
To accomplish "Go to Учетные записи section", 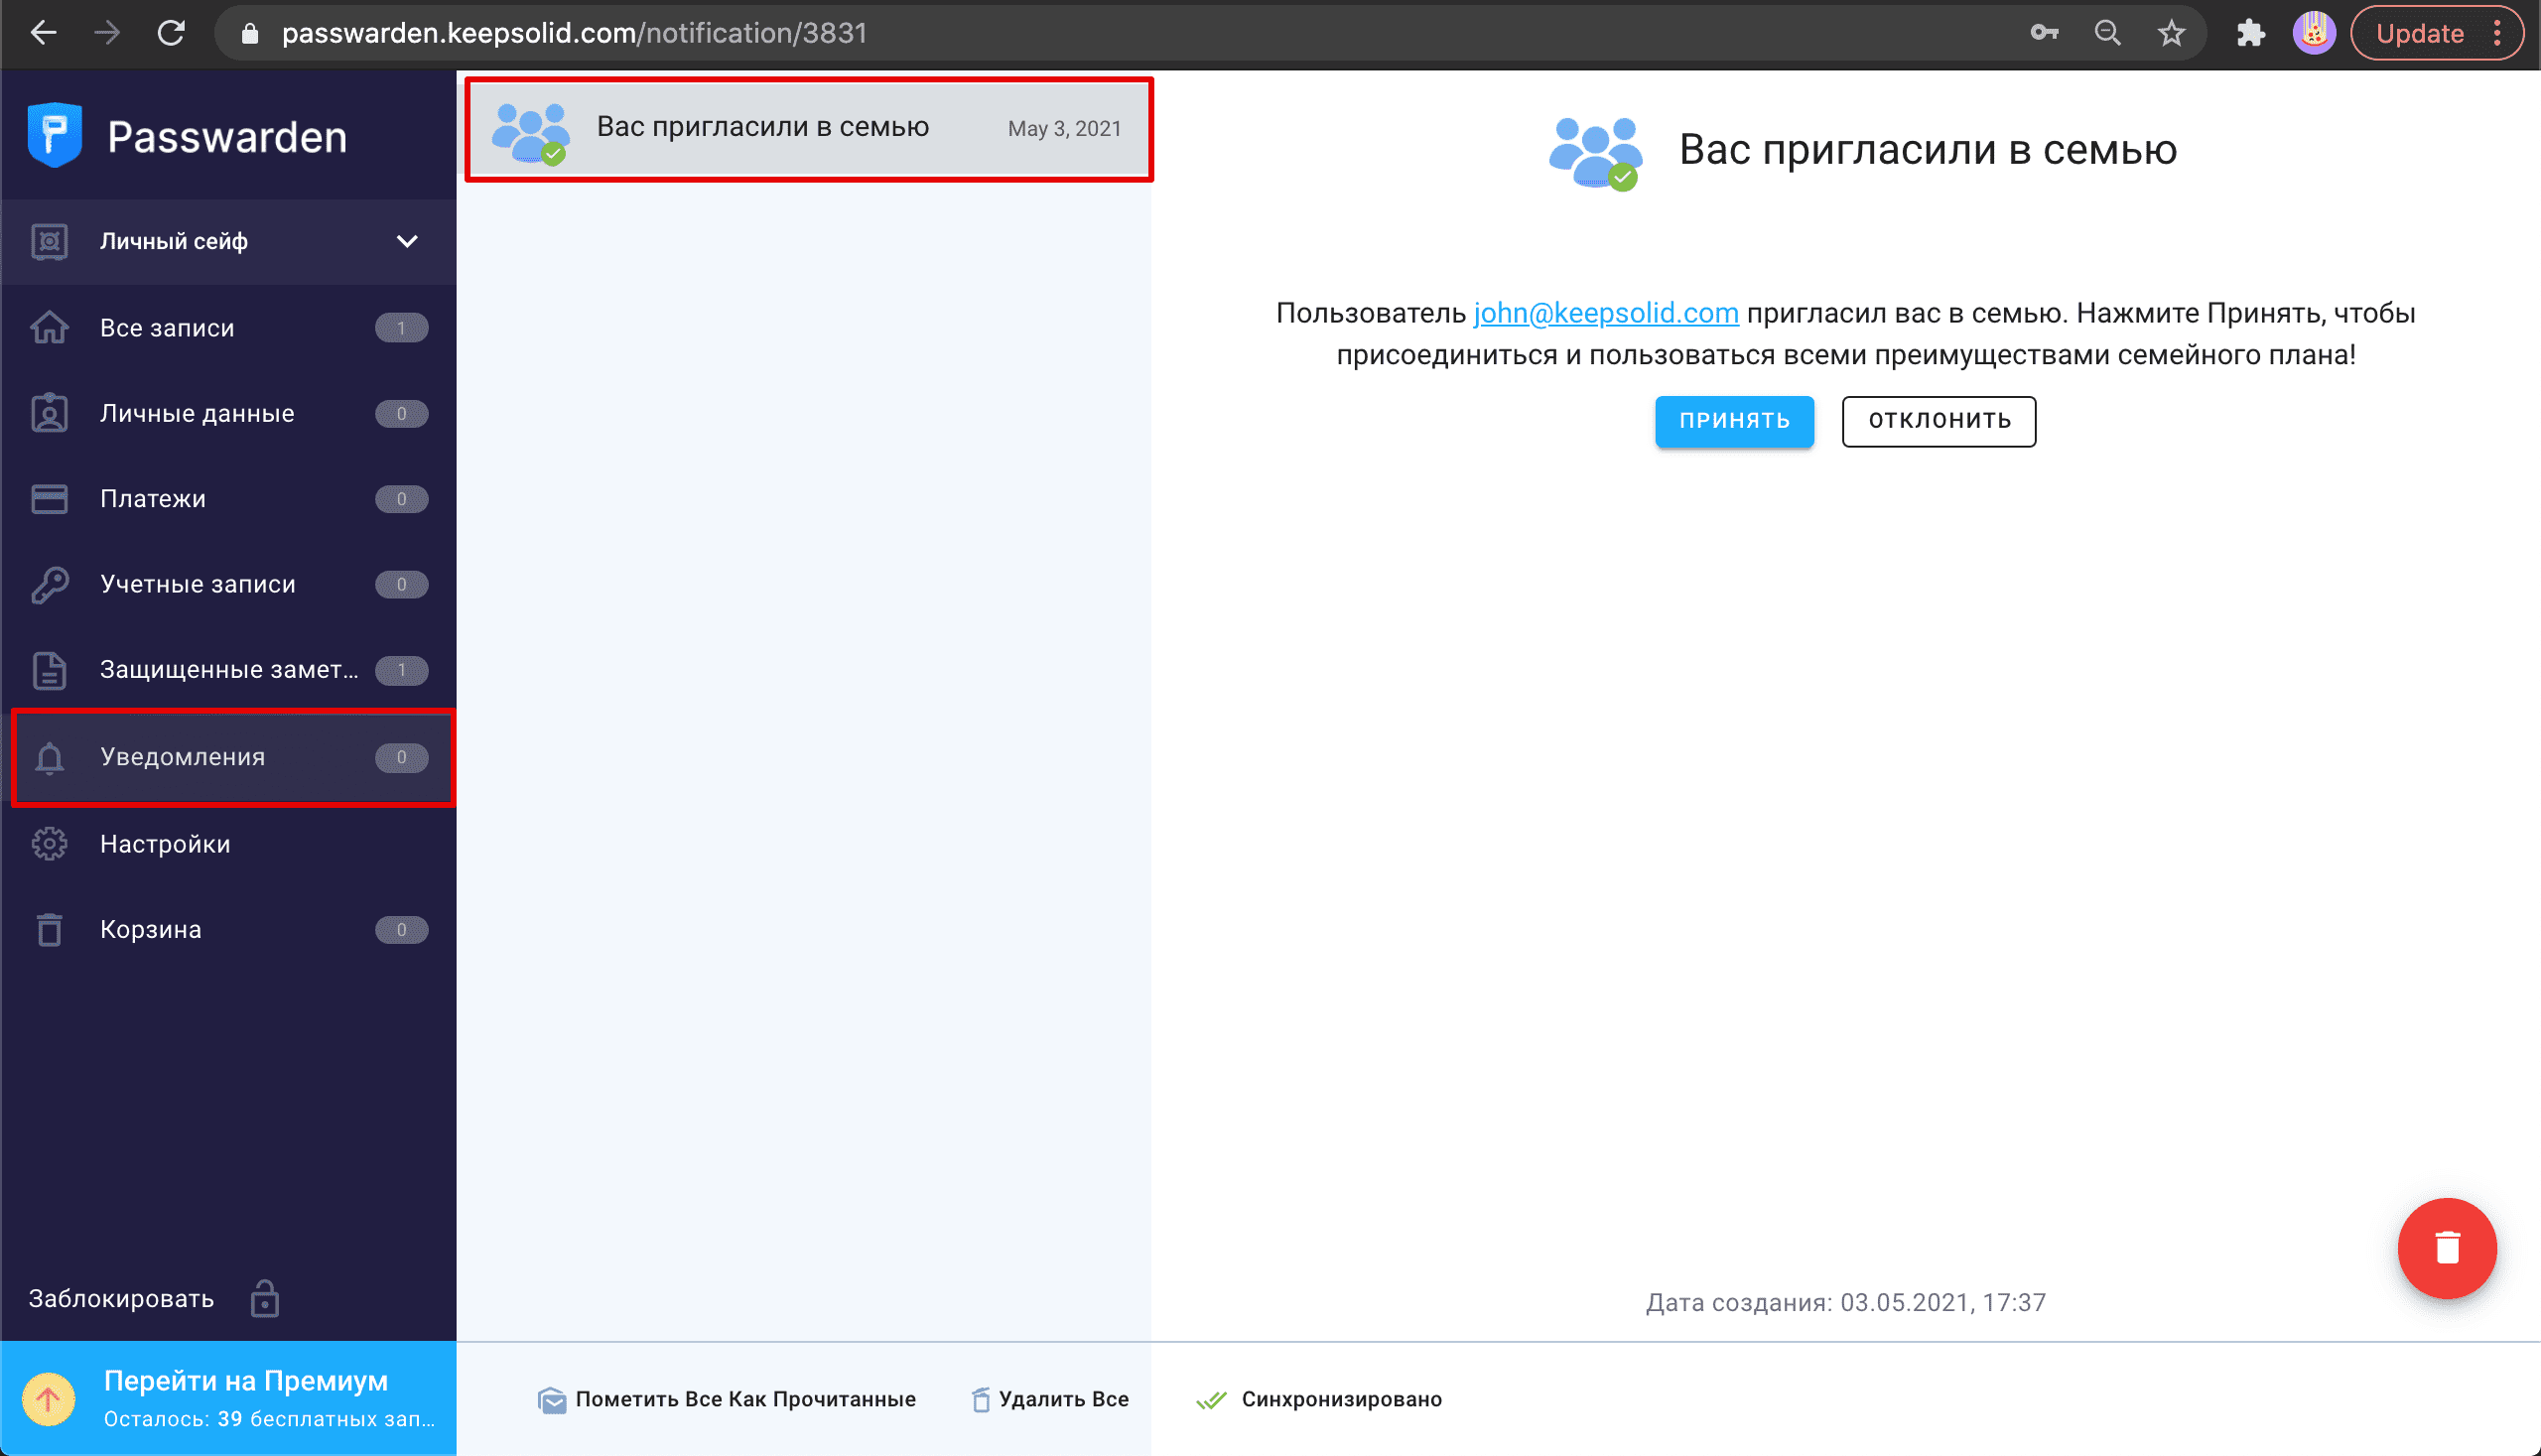I will (197, 583).
